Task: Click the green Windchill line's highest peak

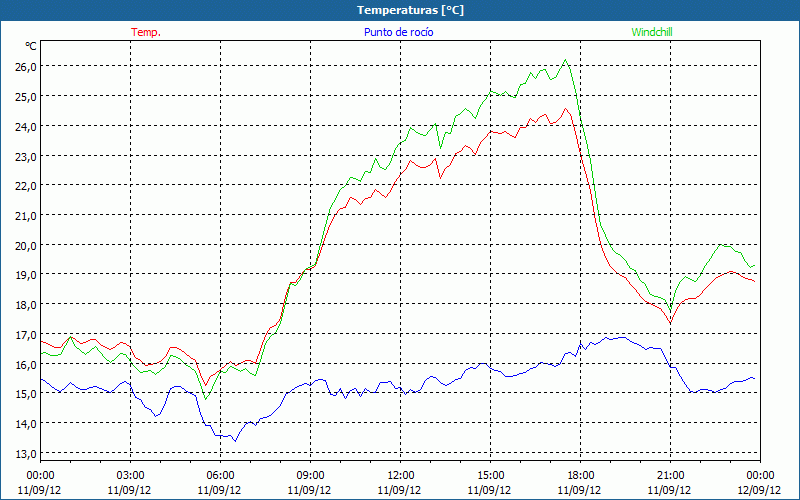Action: pos(566,60)
